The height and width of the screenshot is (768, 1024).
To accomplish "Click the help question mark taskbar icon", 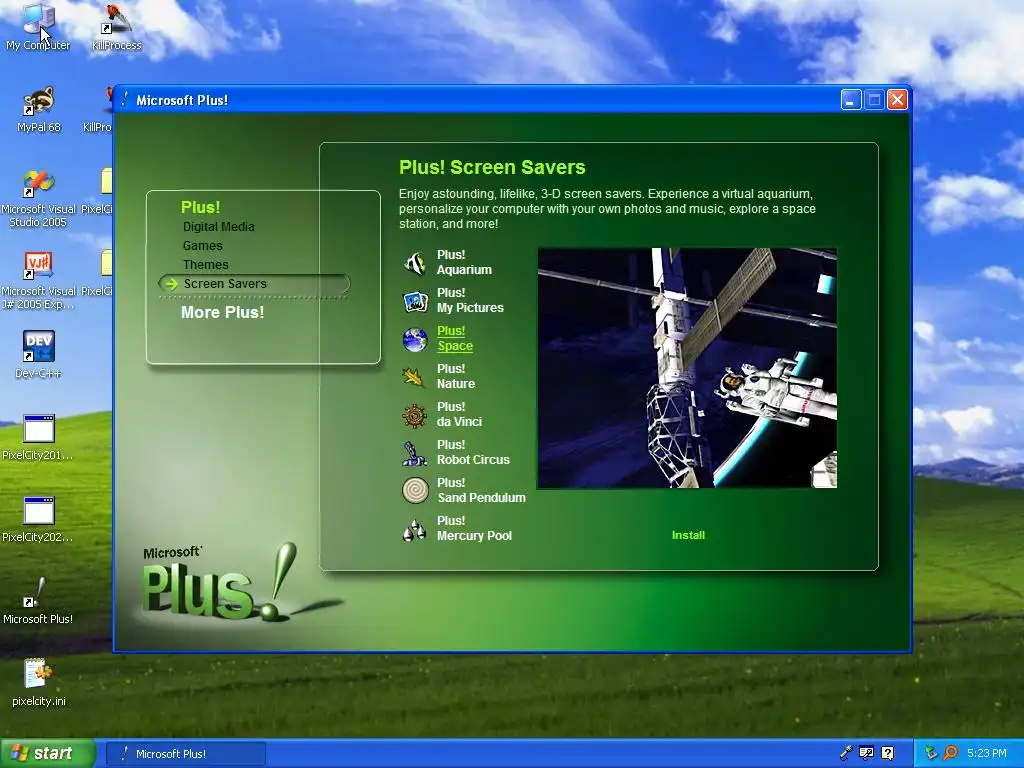I will tap(888, 753).
